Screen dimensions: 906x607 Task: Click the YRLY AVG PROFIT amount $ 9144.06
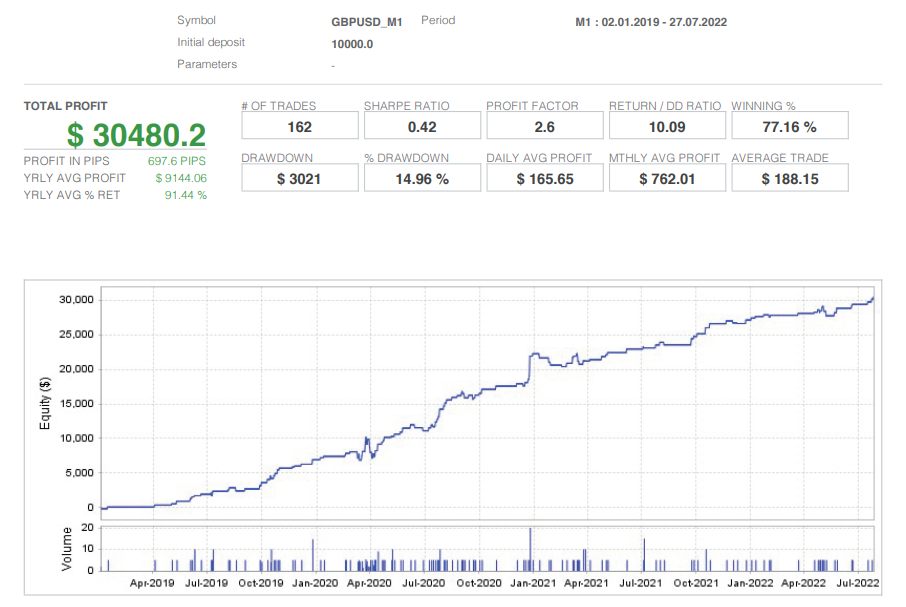[x=180, y=178]
